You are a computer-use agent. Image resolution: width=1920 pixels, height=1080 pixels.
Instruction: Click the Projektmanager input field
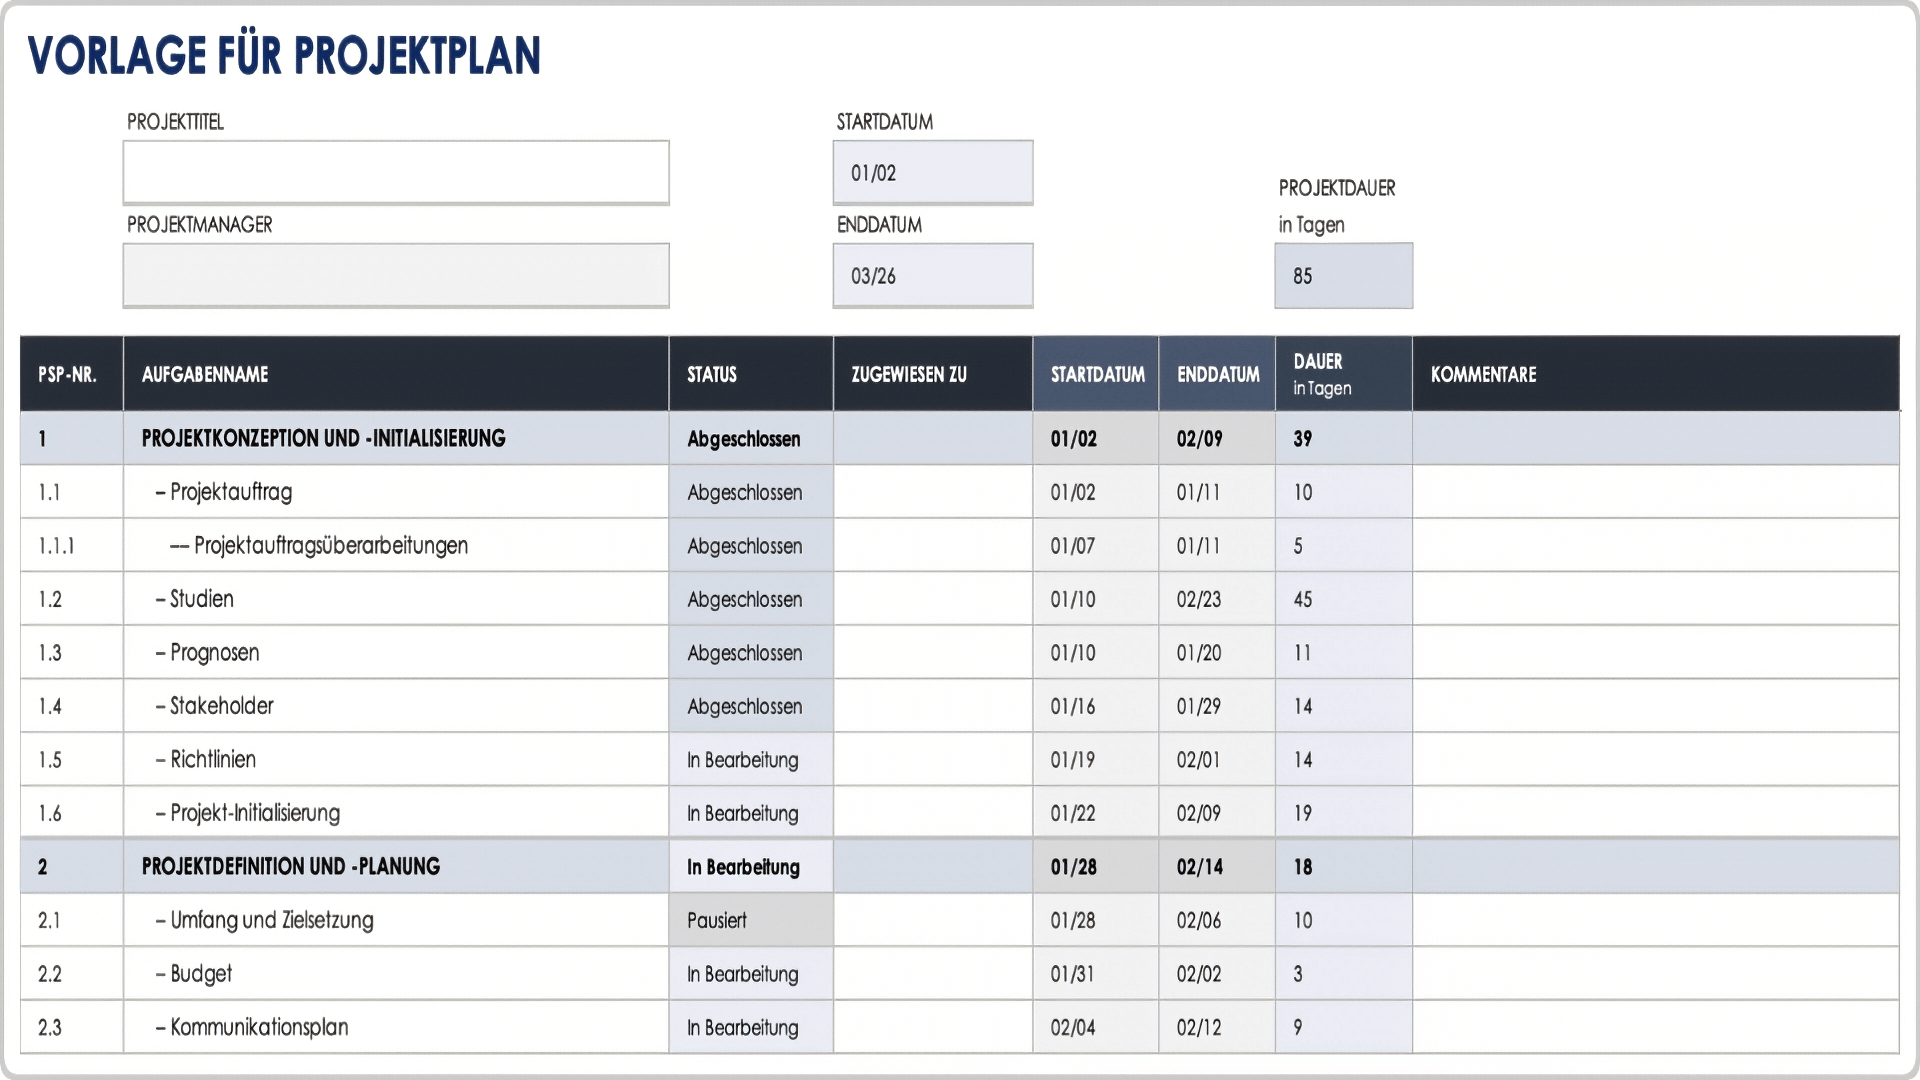[x=396, y=275]
